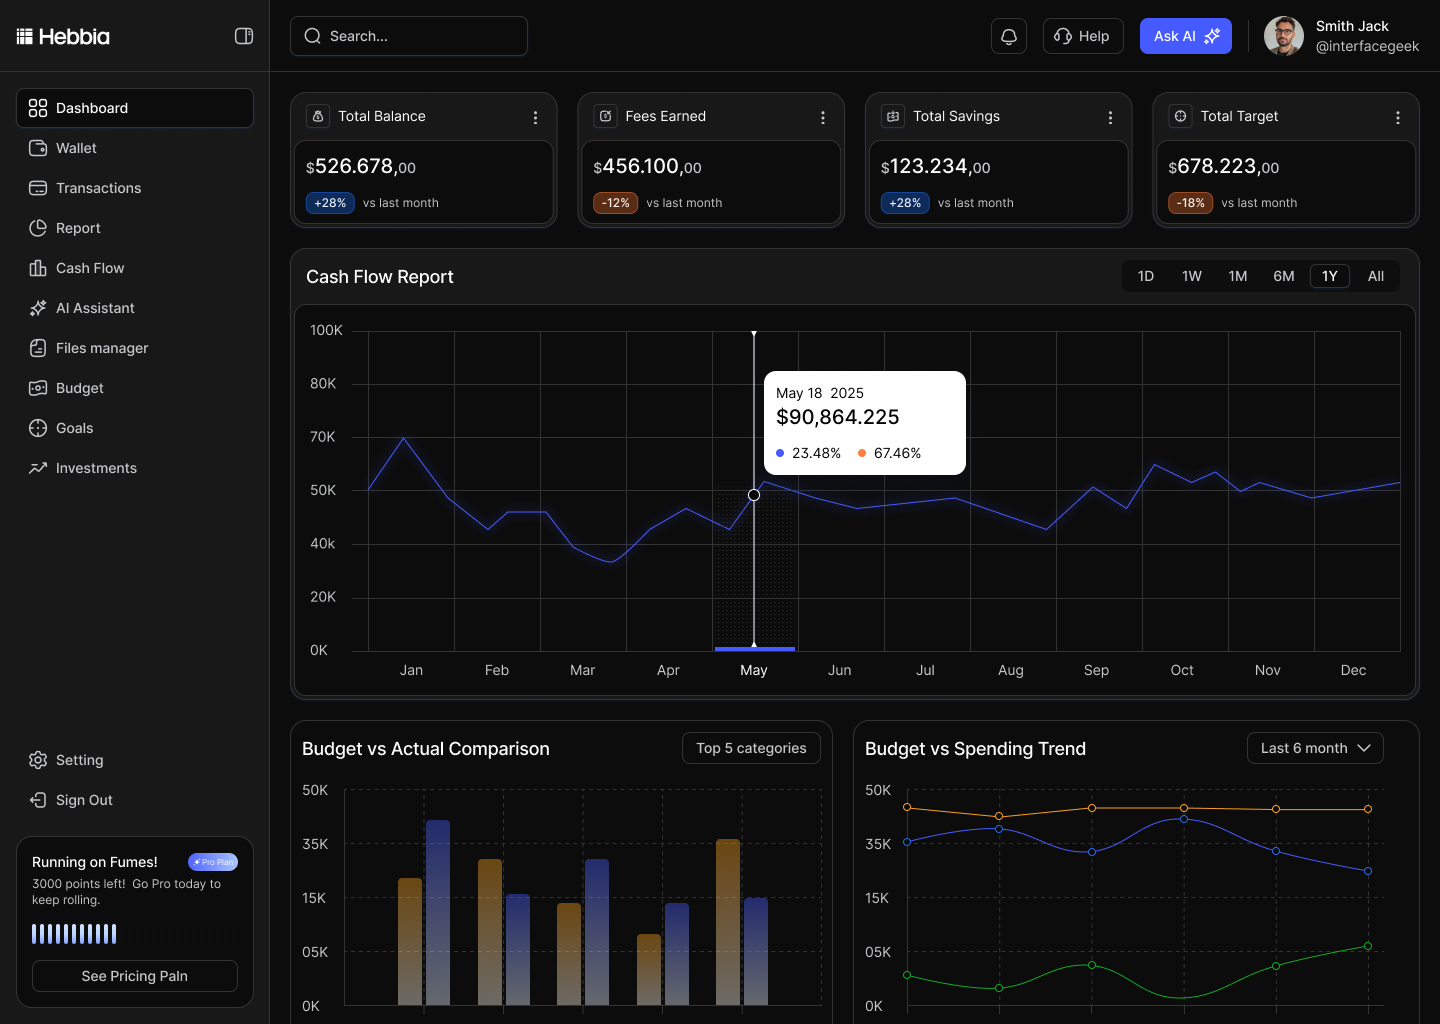Click the Ask AI button
The height and width of the screenshot is (1024, 1440).
(1185, 36)
